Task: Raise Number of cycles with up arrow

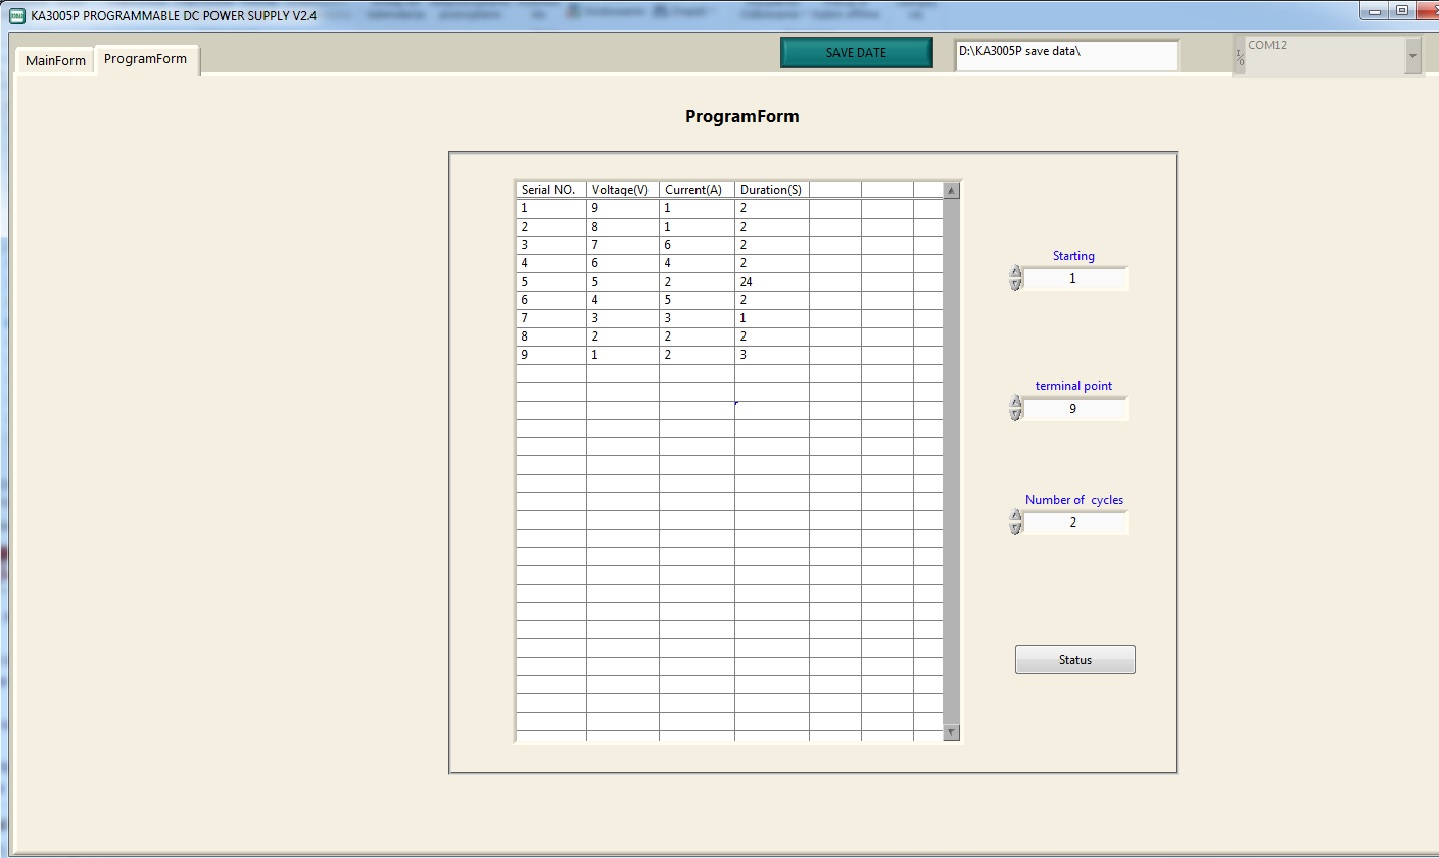Action: pyautogui.click(x=1016, y=516)
